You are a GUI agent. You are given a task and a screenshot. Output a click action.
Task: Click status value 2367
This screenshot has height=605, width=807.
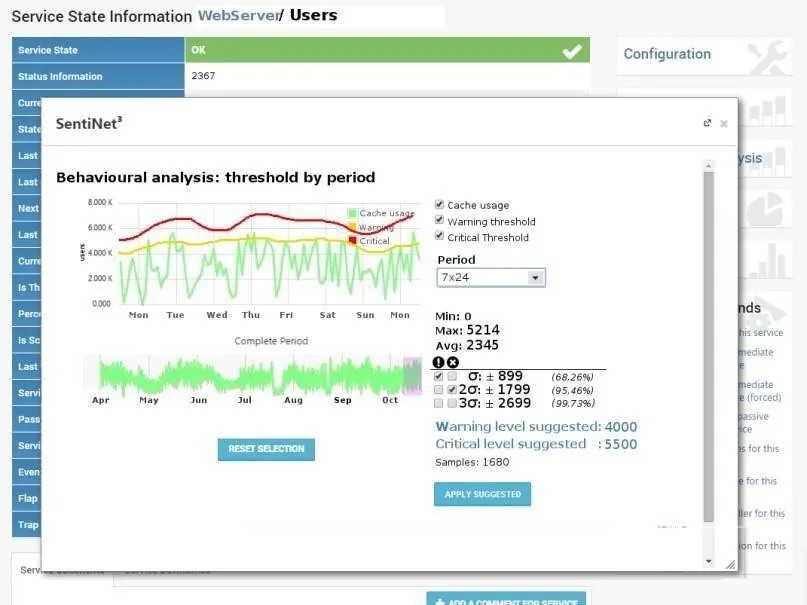tap(203, 76)
